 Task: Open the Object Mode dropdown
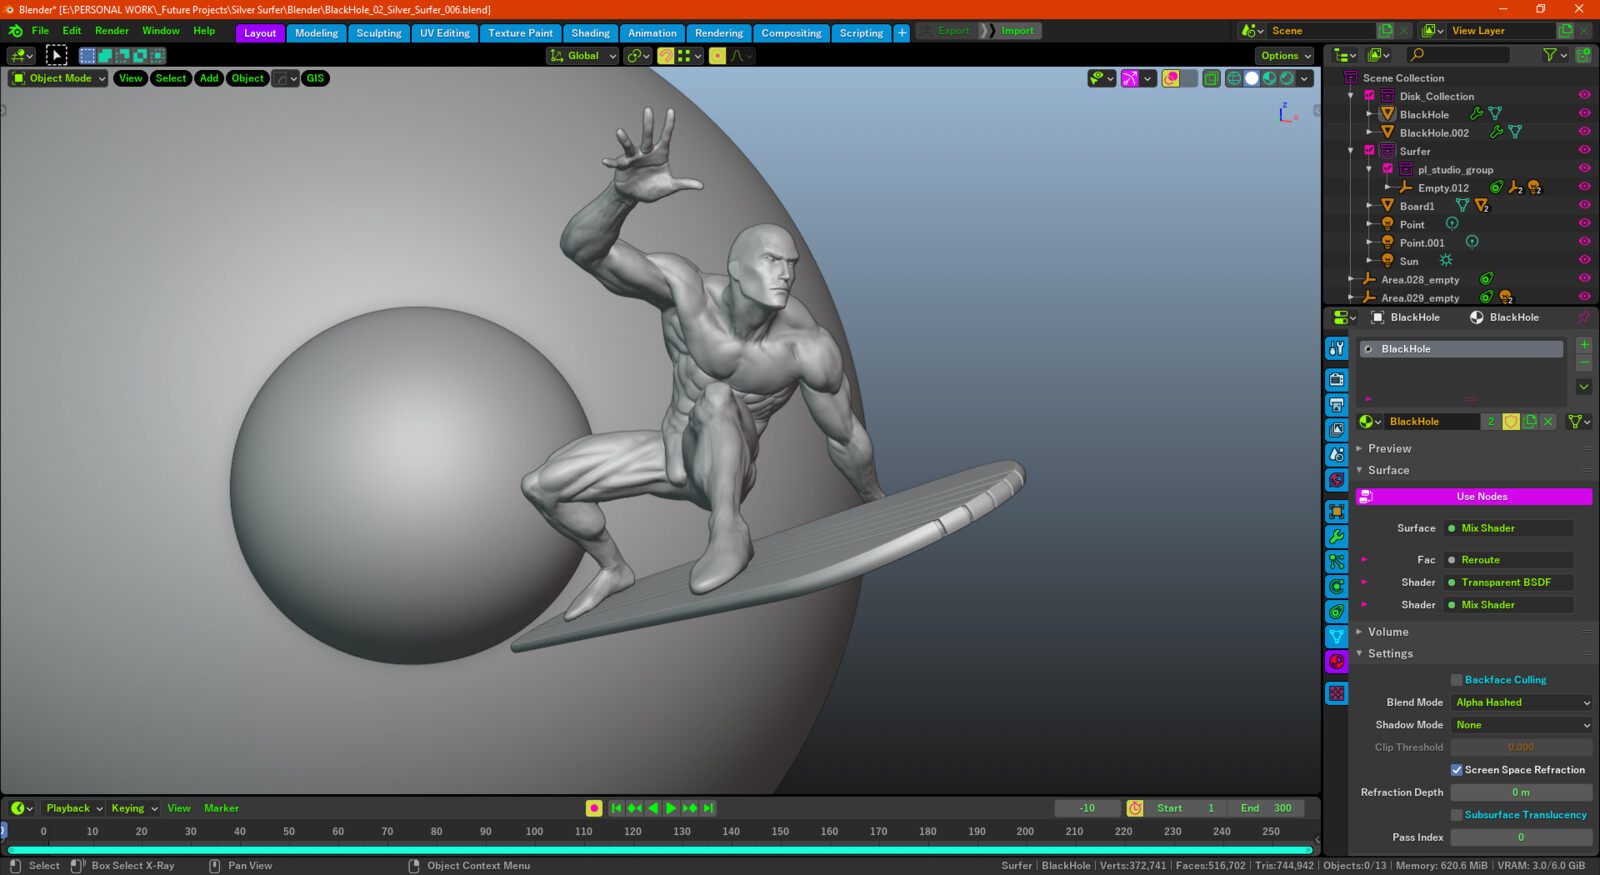pyautogui.click(x=58, y=78)
